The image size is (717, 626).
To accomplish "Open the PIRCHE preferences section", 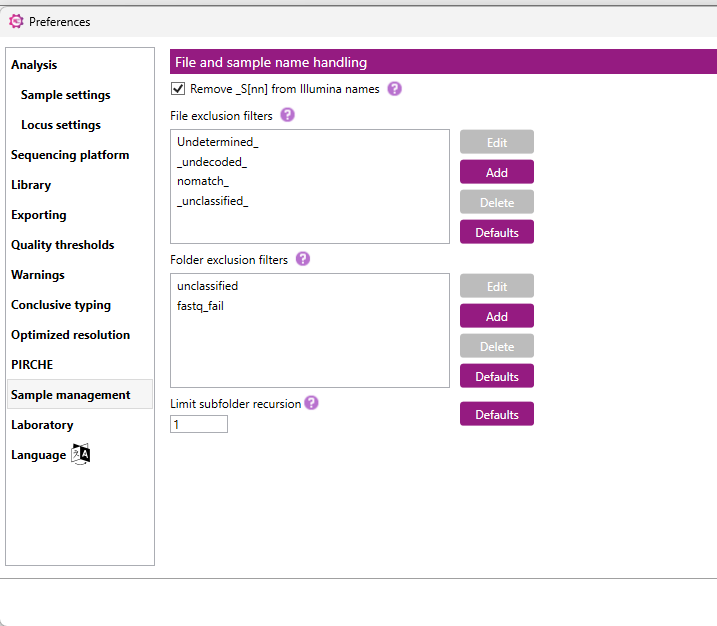I will pyautogui.click(x=32, y=364).
